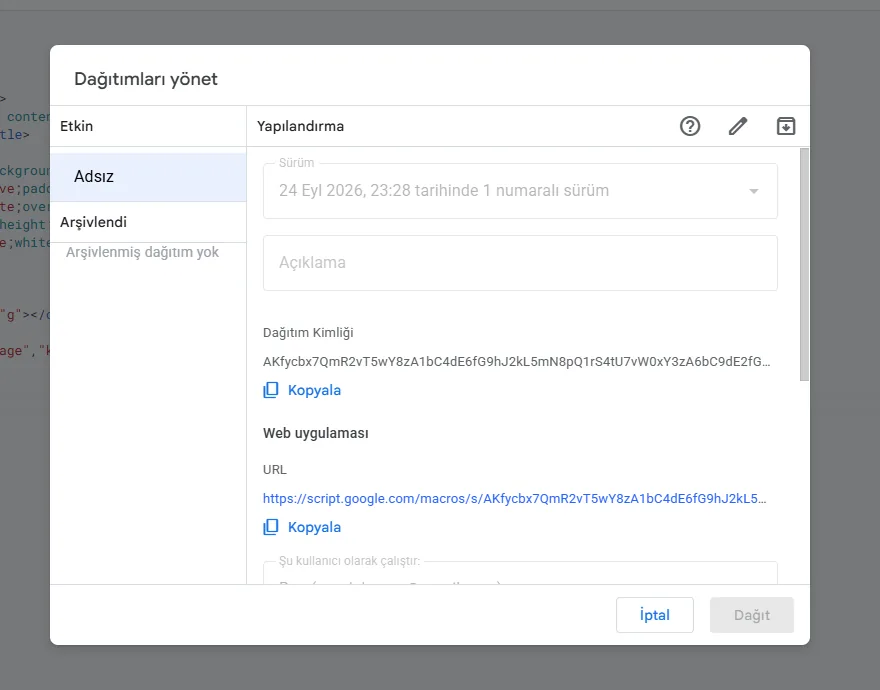Click the Etkin section header
This screenshot has width=880, height=690.
(x=76, y=126)
